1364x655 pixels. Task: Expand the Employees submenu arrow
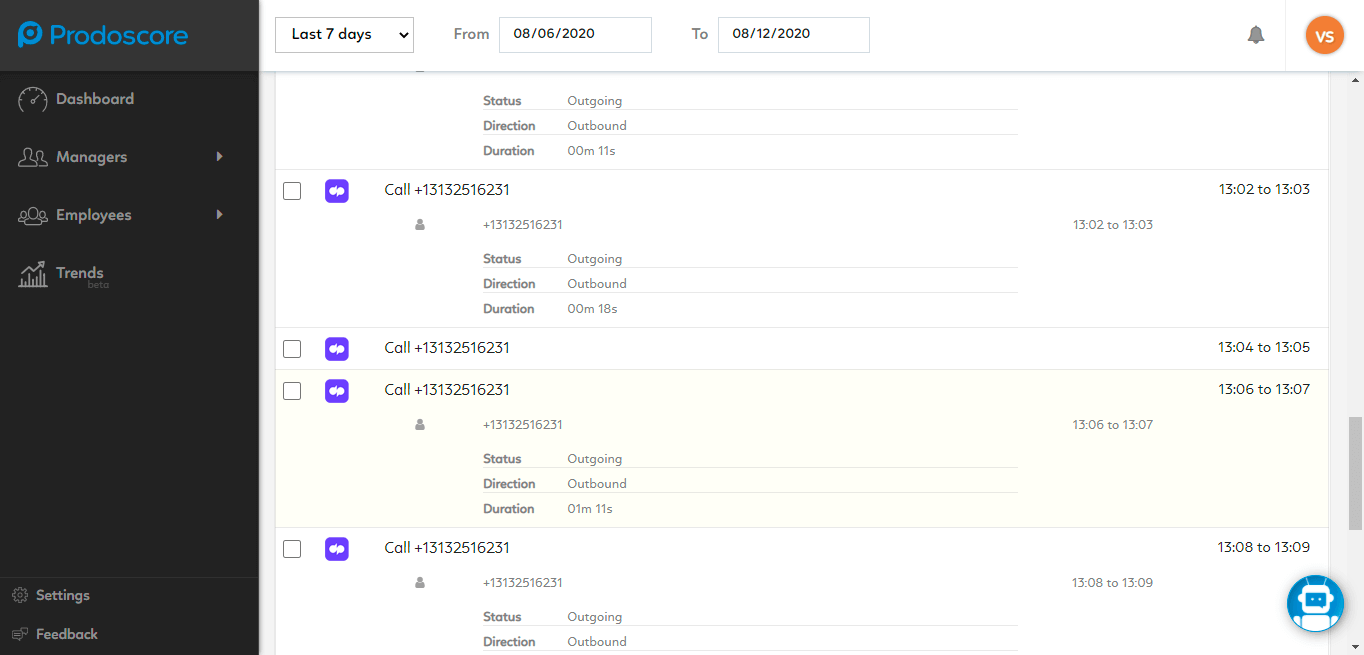point(219,215)
